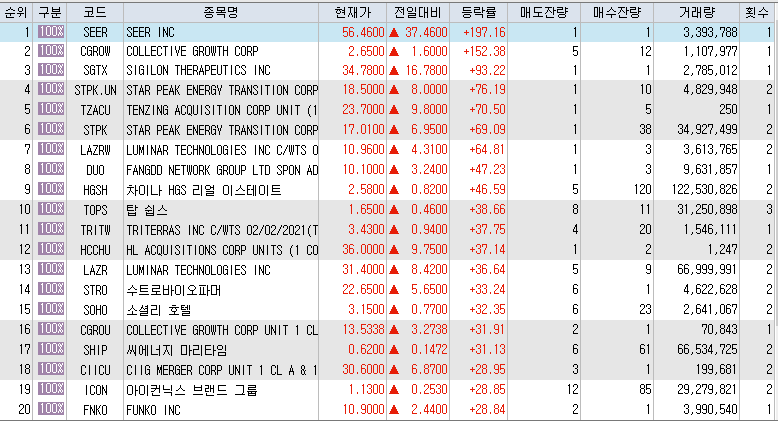Select the SOHO ticker code
Screen dimensions: 778x421
(x=95, y=310)
